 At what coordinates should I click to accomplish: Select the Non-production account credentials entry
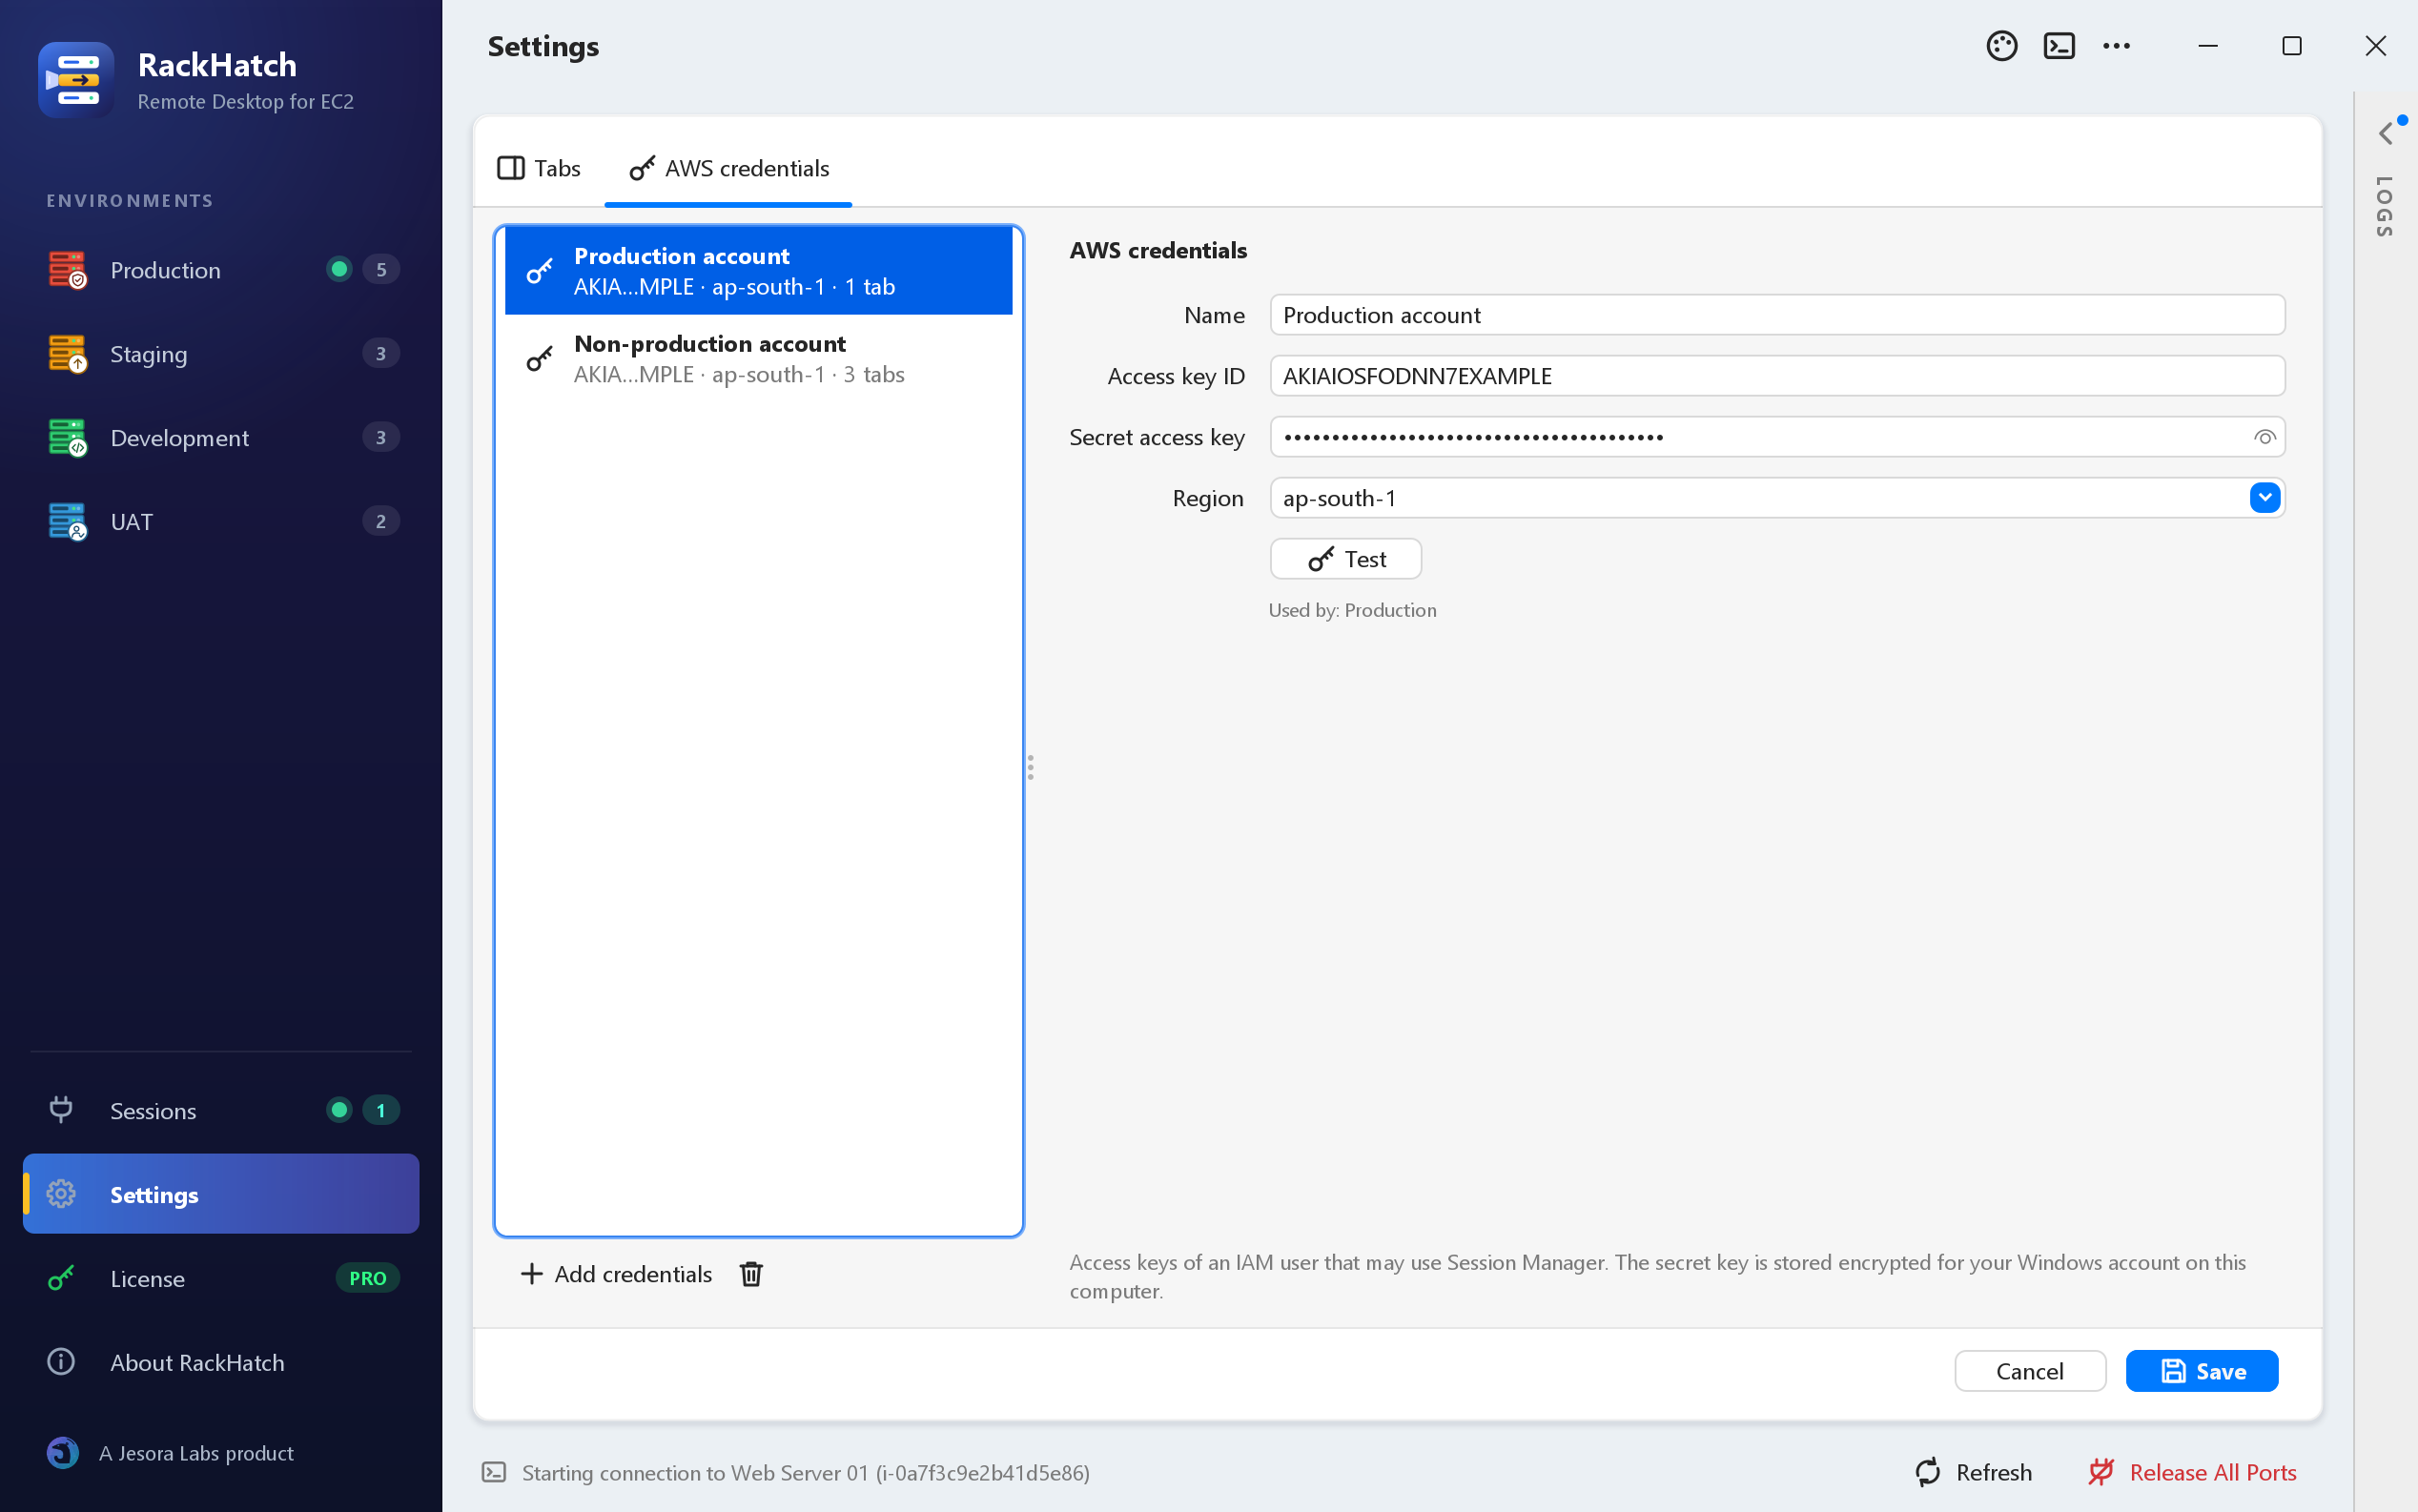[758, 358]
